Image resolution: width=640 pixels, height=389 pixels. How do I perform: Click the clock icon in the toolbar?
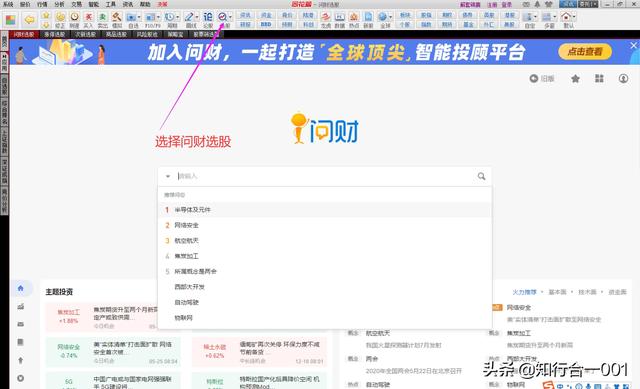(74, 17)
